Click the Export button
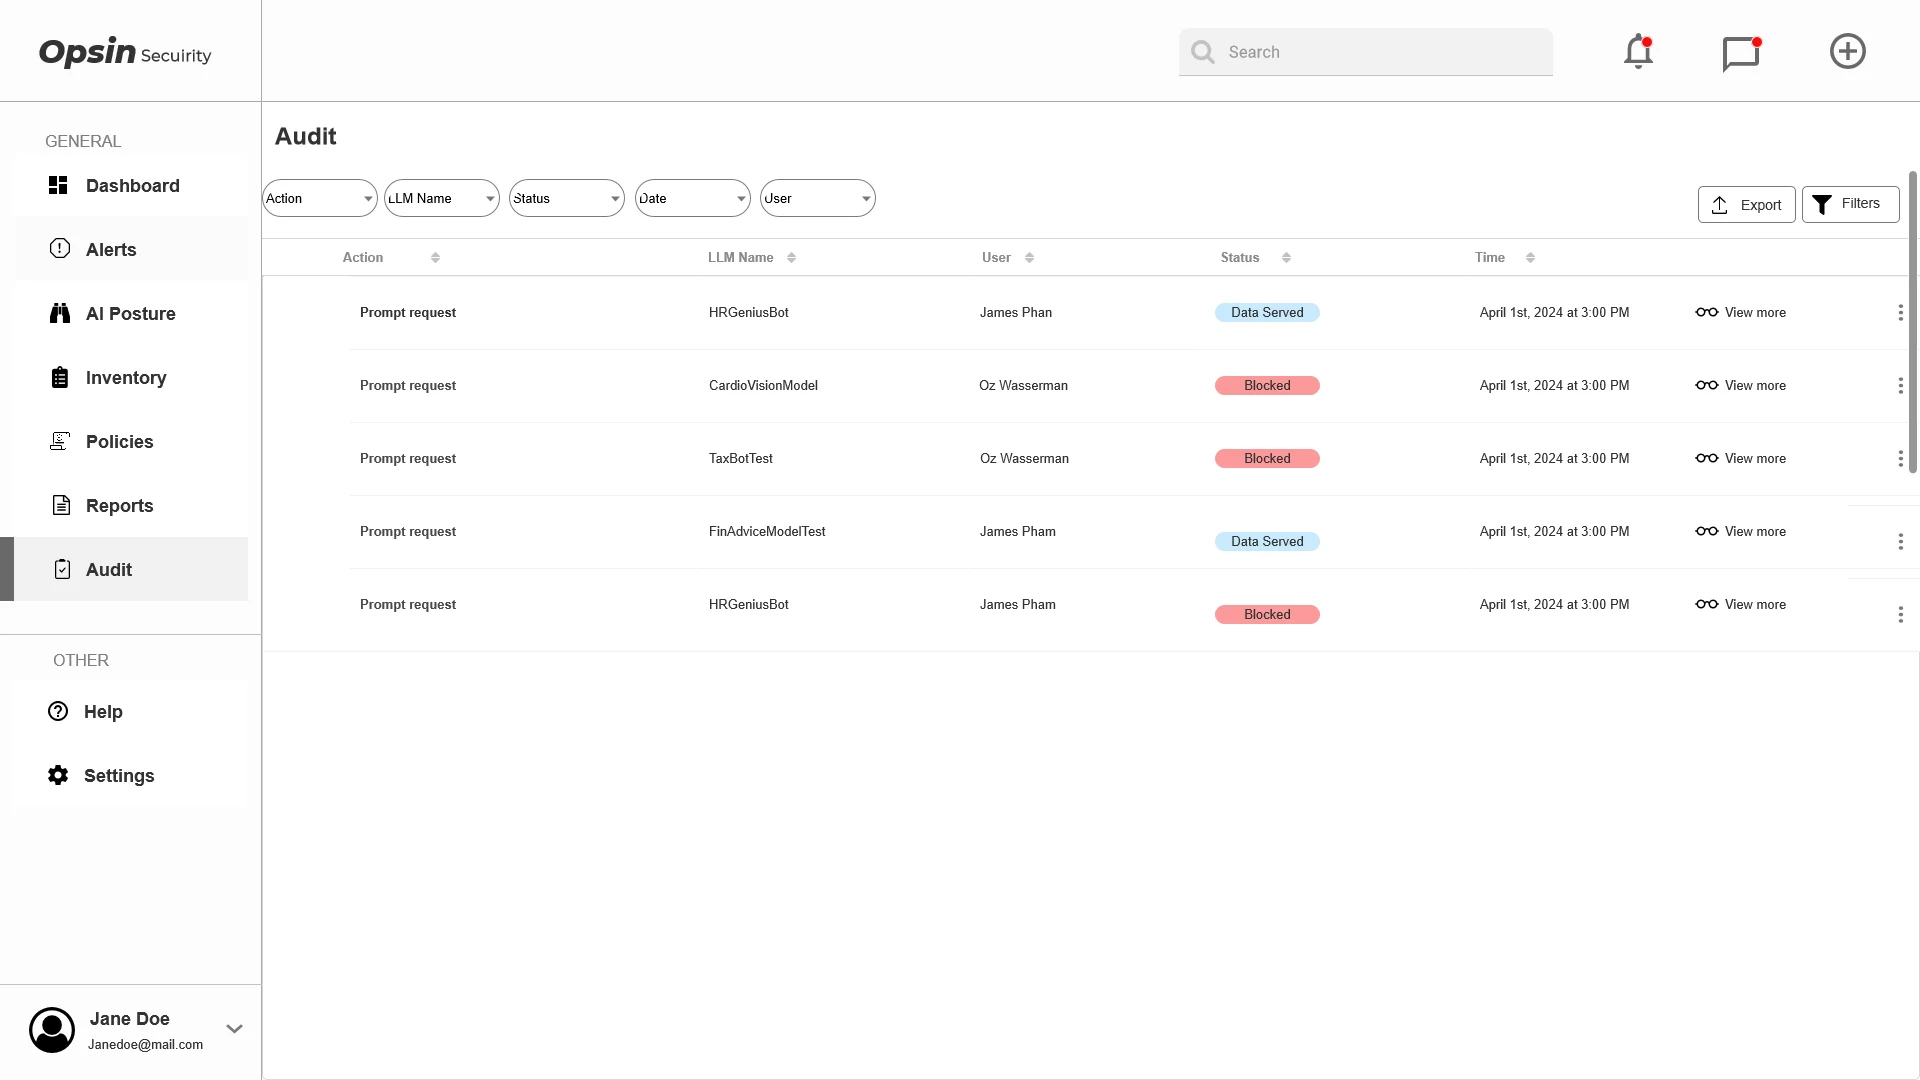1920x1080 pixels. click(1746, 205)
